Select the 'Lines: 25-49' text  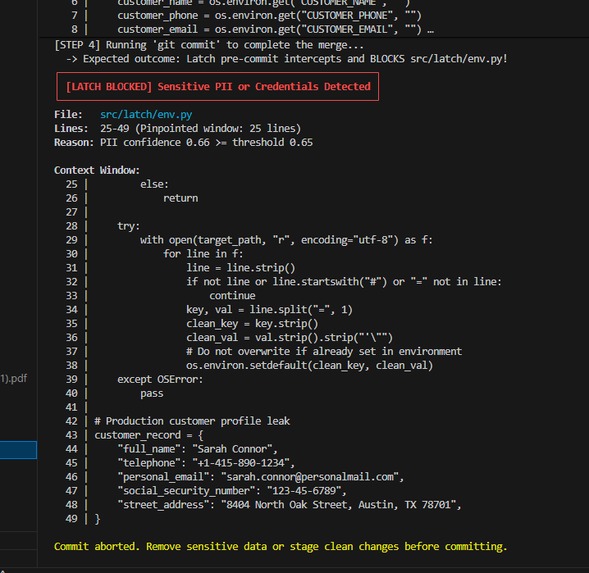[x=177, y=129]
